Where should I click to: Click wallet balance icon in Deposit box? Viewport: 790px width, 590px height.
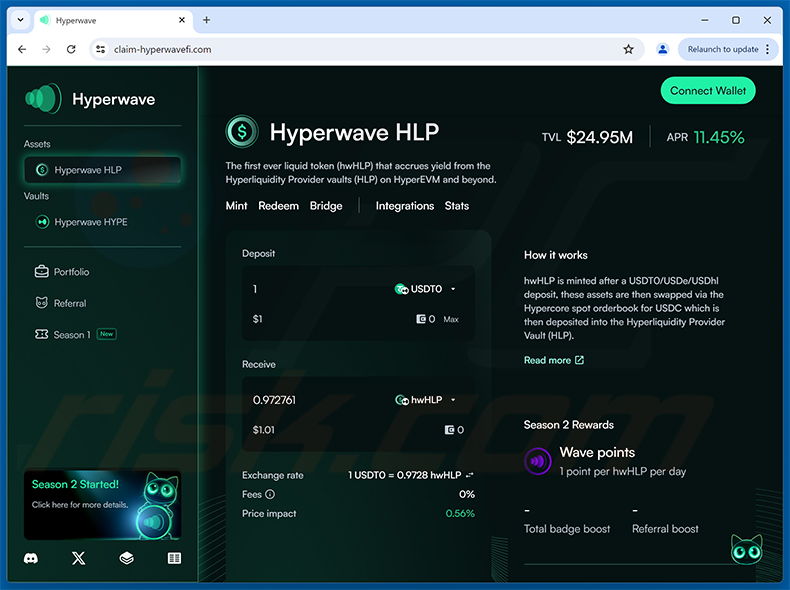coord(421,319)
